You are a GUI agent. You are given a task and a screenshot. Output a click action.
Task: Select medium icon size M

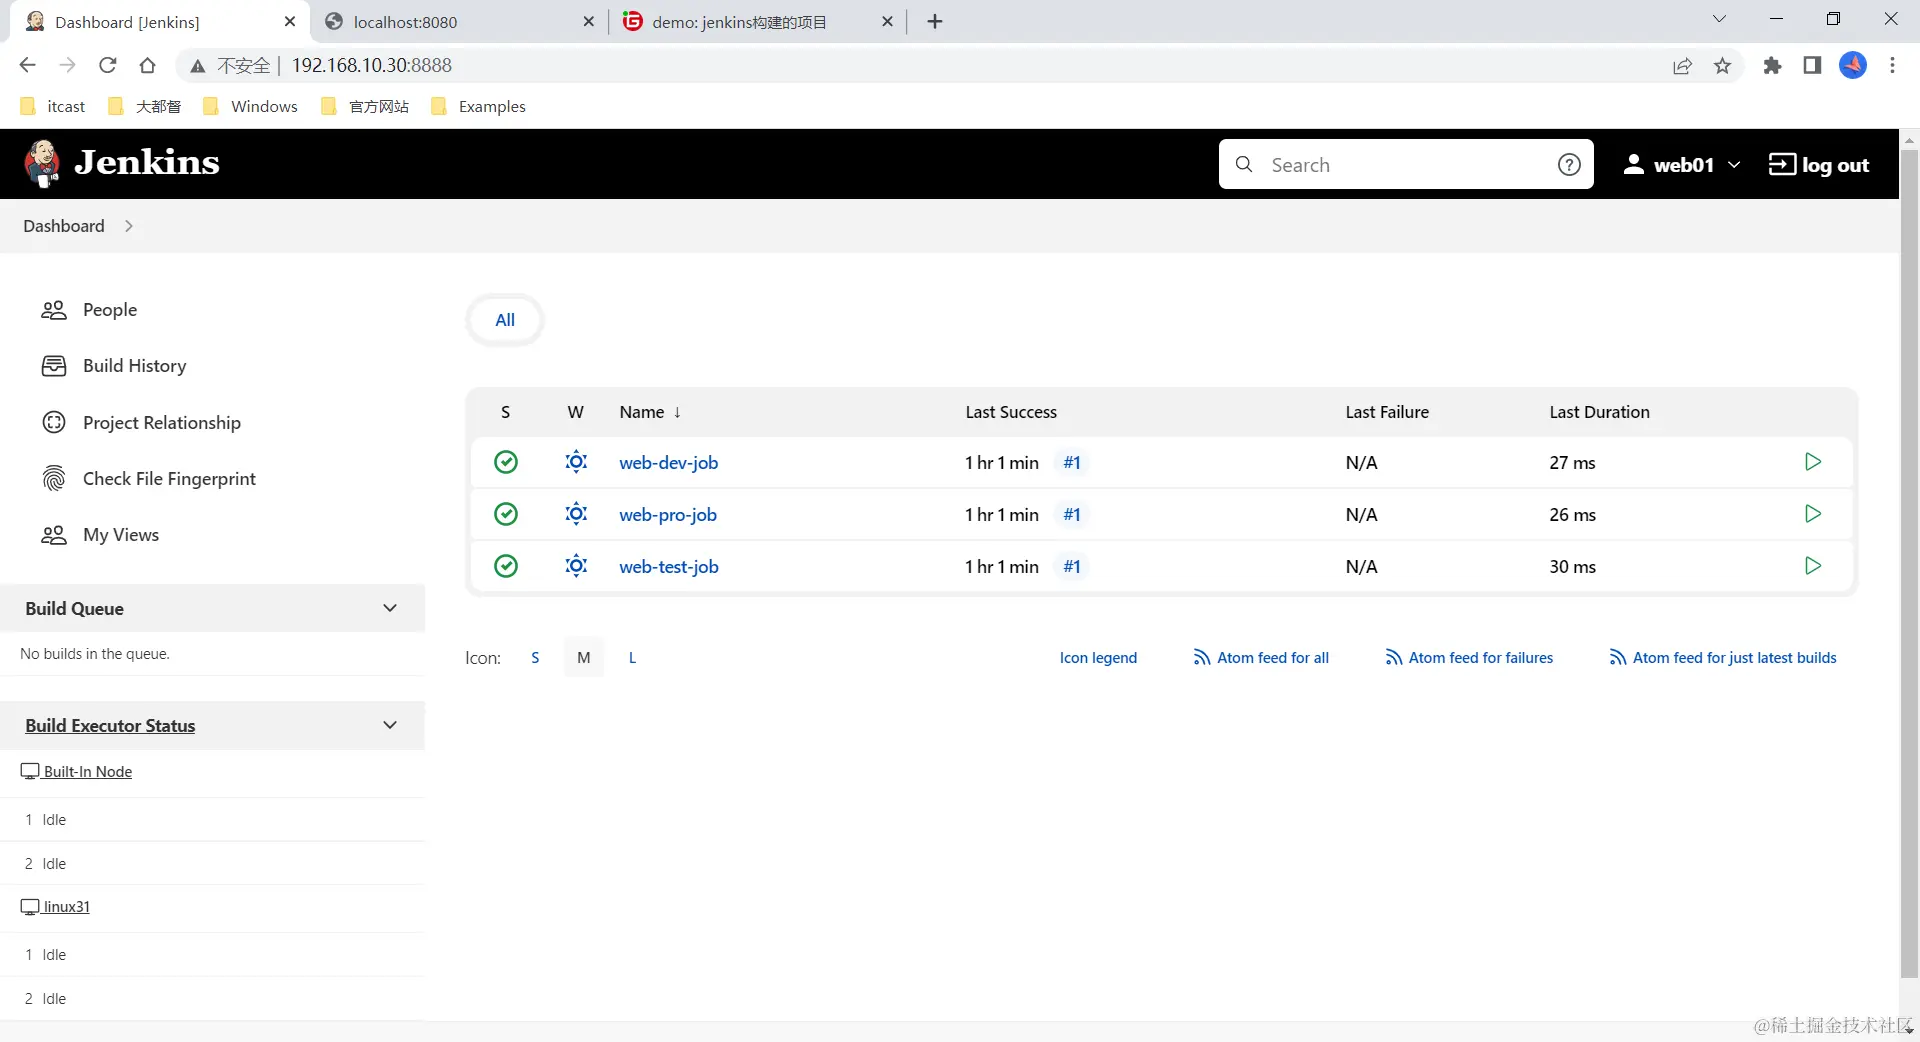click(584, 658)
